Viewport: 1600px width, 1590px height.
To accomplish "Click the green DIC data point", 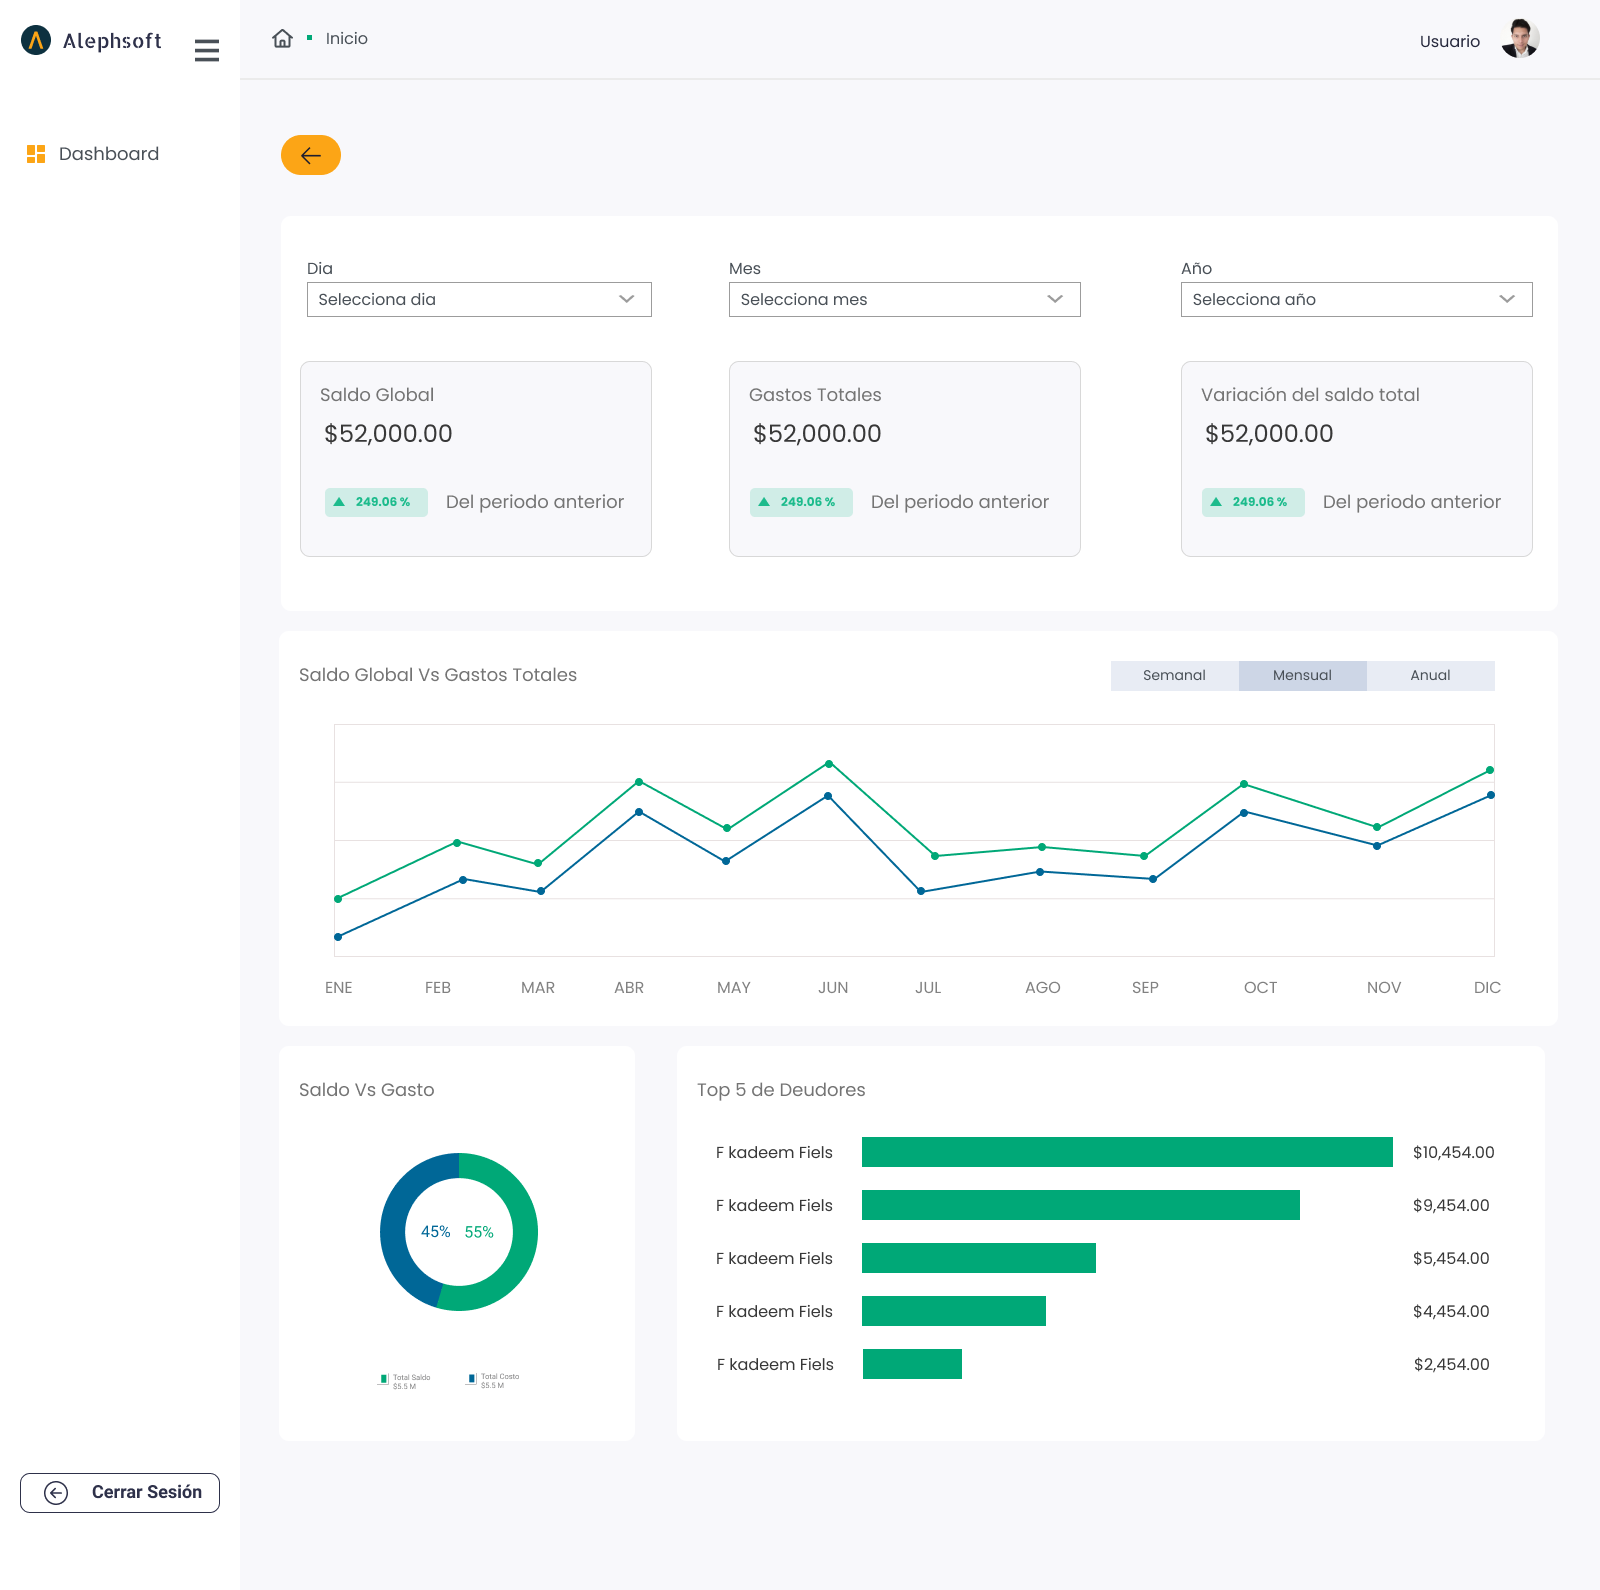I will [1490, 770].
